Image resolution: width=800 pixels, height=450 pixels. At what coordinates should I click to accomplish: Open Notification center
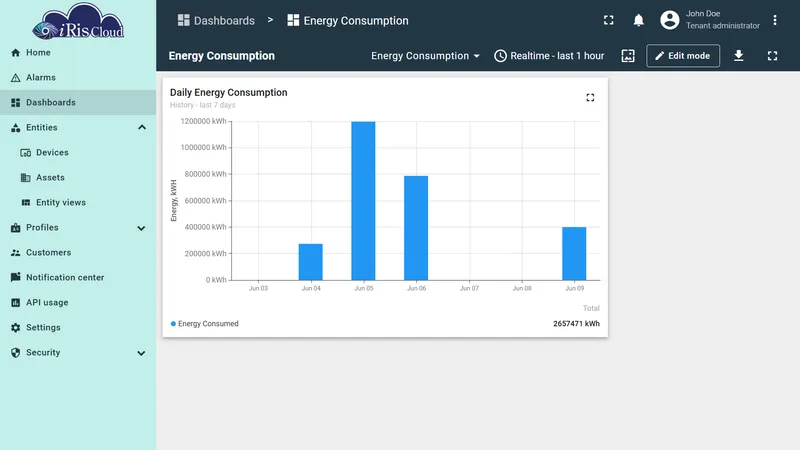[78, 278]
